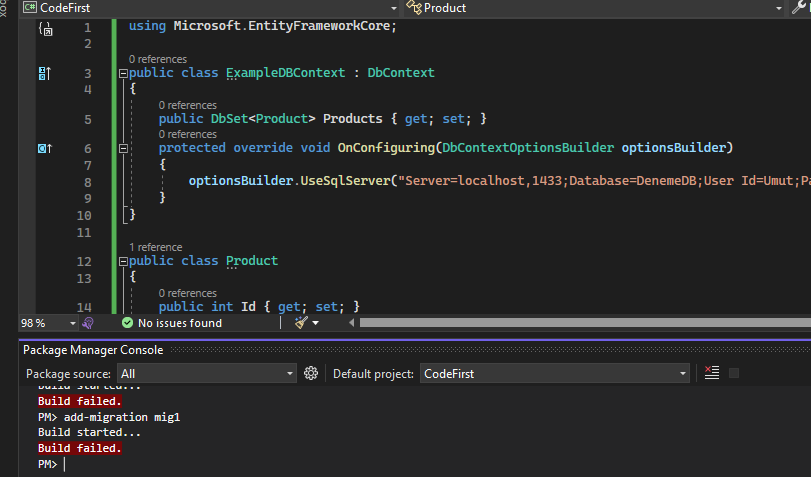Click the green checkmark health icon
The height and width of the screenshot is (477, 811).
(x=127, y=323)
